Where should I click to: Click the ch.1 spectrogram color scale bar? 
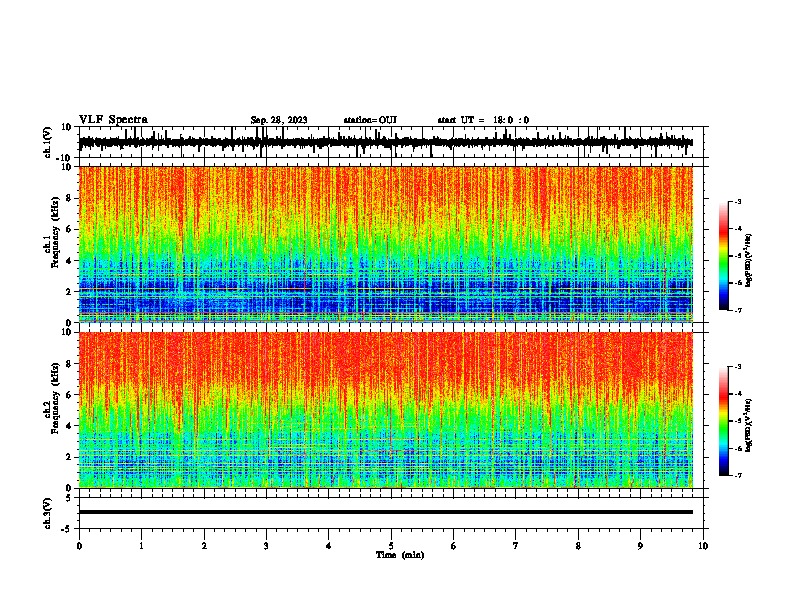coord(723,256)
